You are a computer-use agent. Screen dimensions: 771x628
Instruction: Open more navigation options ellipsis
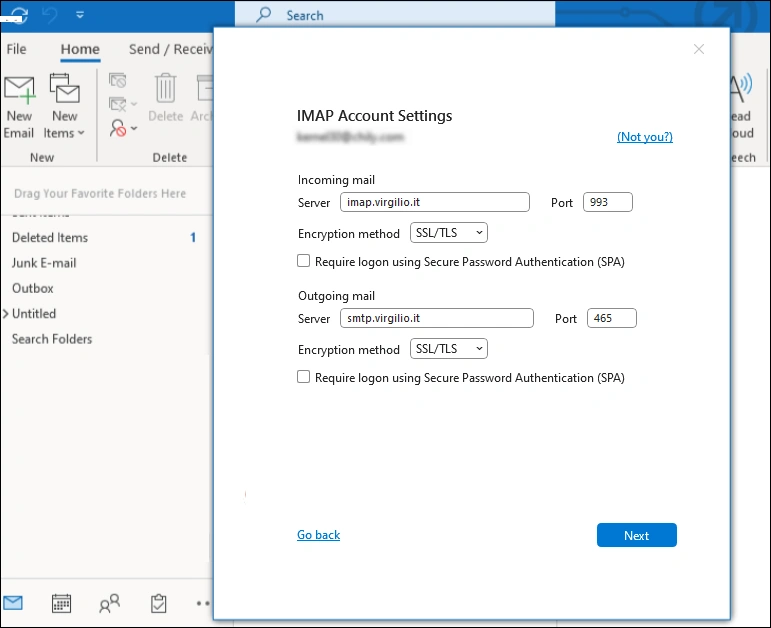[x=203, y=603]
